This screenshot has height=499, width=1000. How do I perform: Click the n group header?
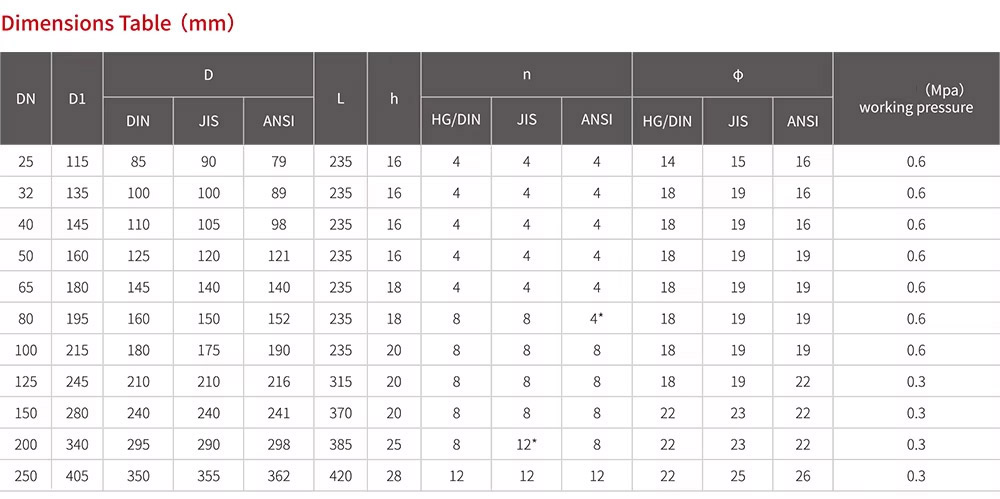(527, 75)
